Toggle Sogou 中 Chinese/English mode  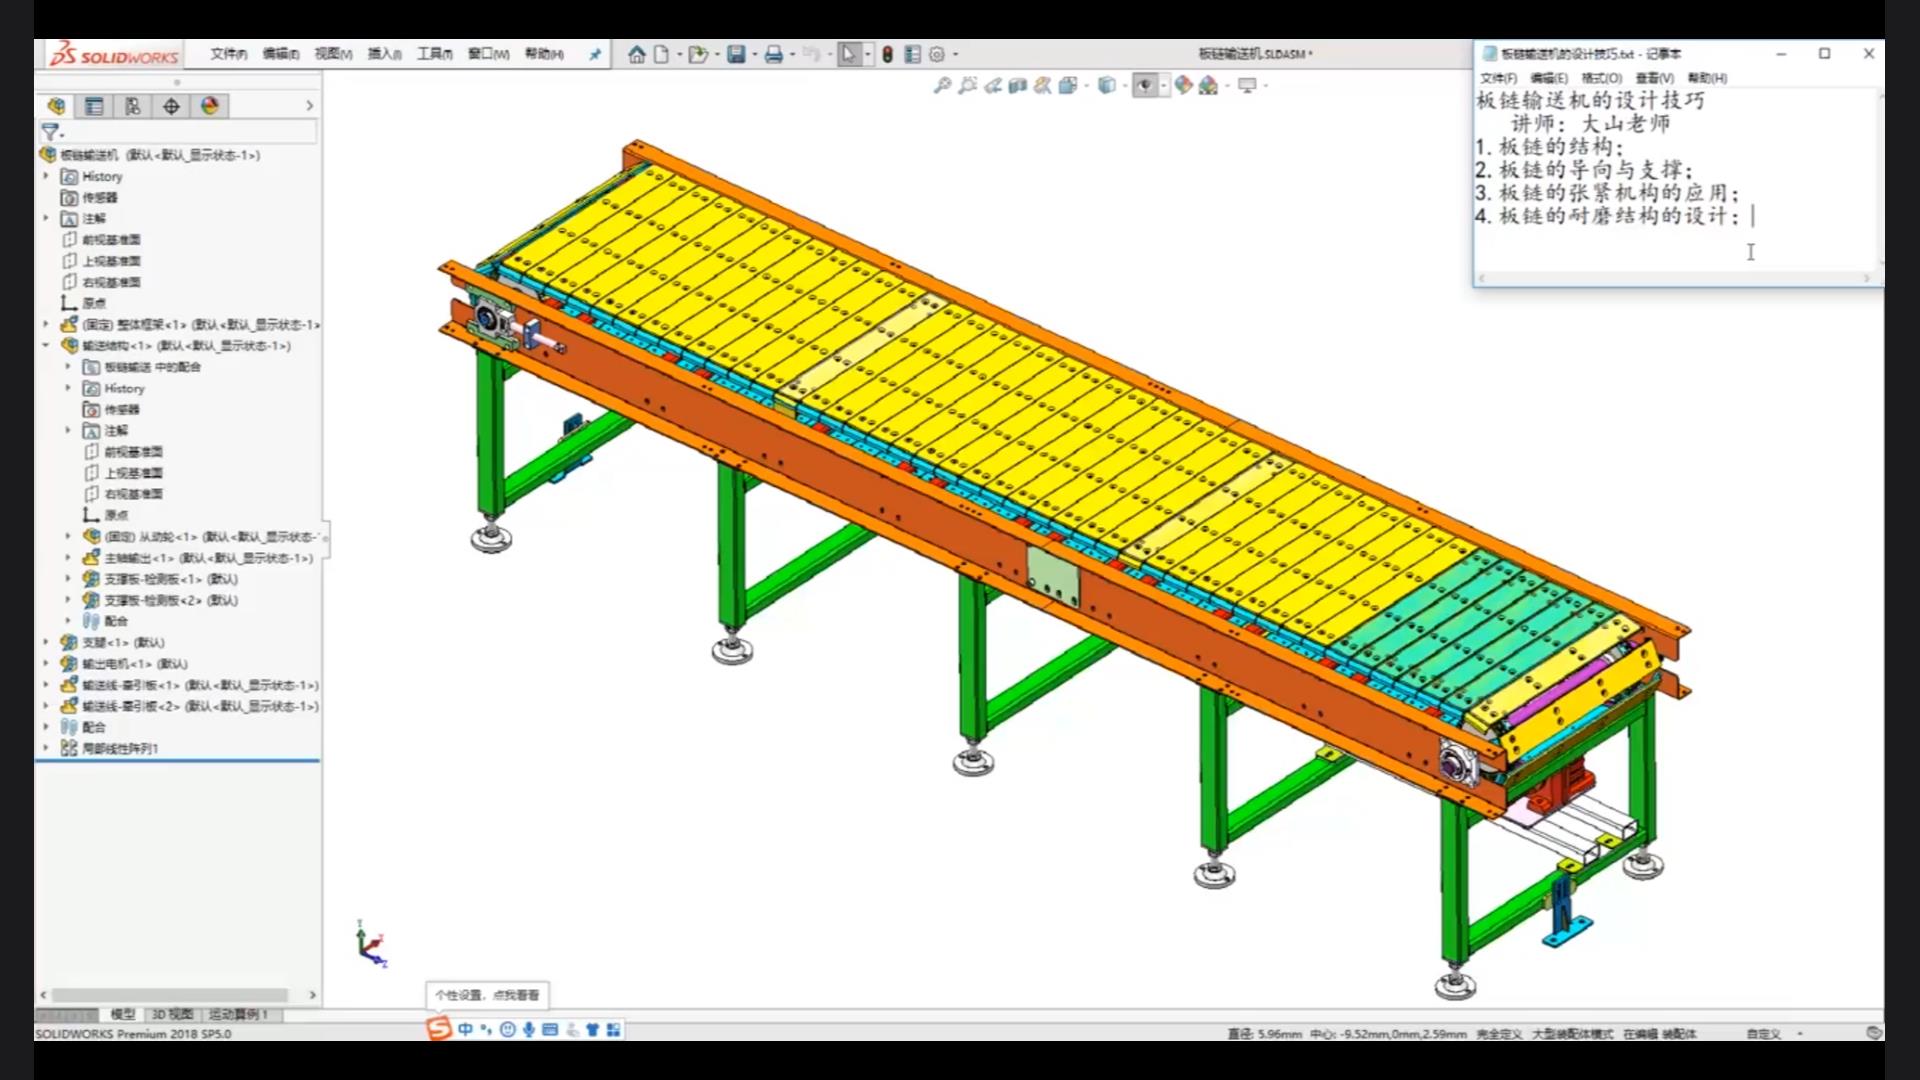pyautogui.click(x=466, y=1029)
